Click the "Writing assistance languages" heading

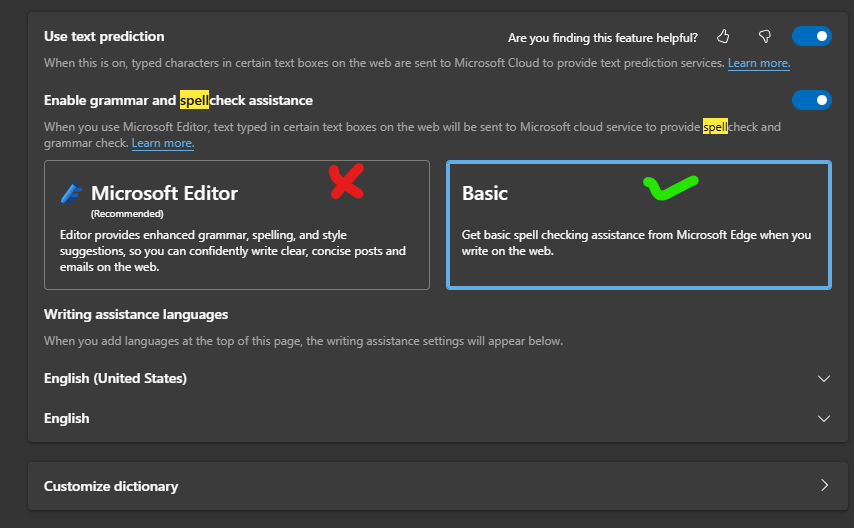tap(136, 314)
